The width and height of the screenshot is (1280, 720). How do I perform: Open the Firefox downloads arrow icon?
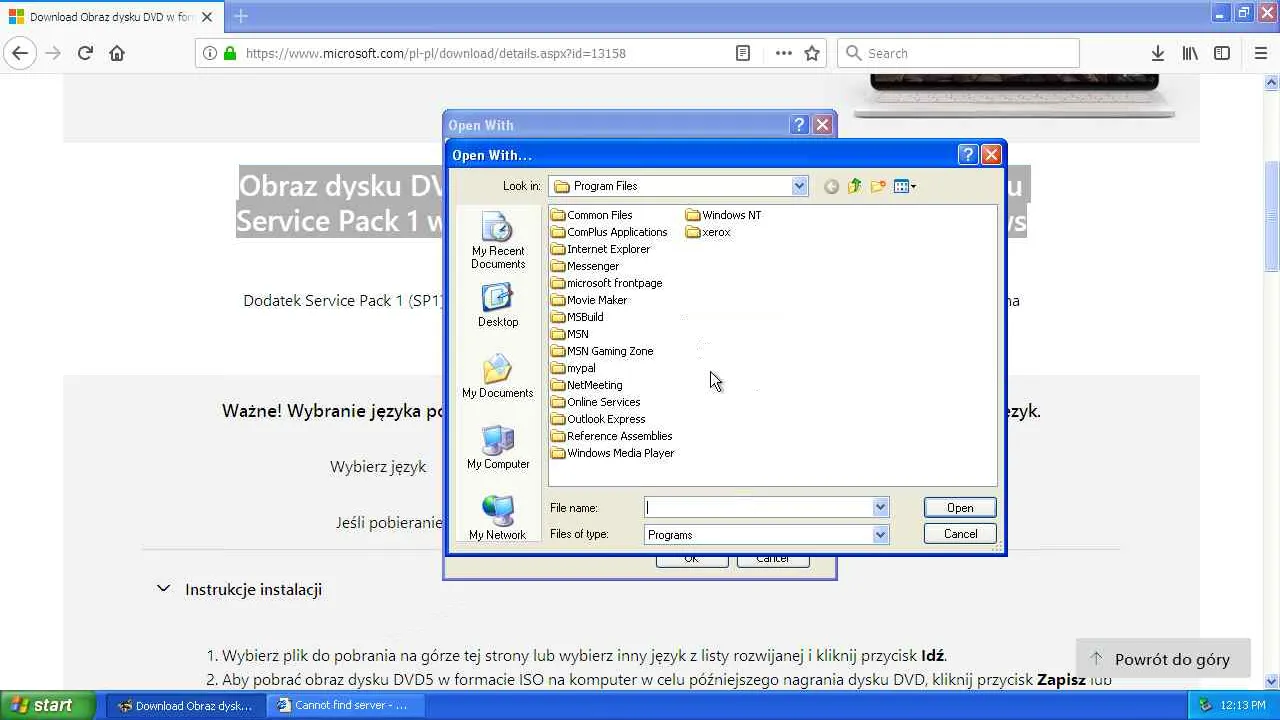pyautogui.click(x=1157, y=53)
